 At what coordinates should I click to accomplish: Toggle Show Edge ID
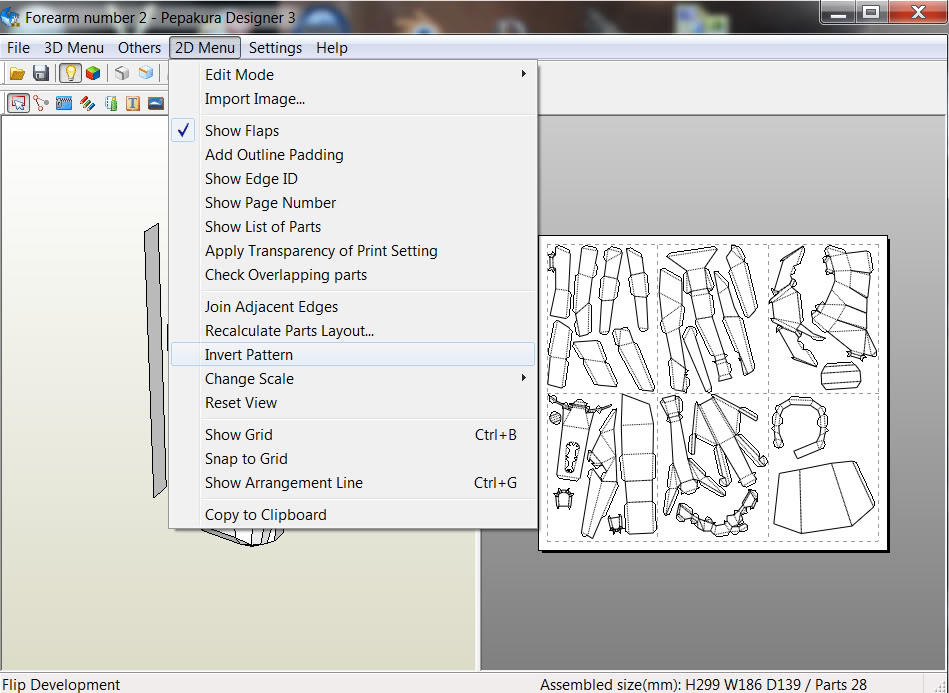353,179
